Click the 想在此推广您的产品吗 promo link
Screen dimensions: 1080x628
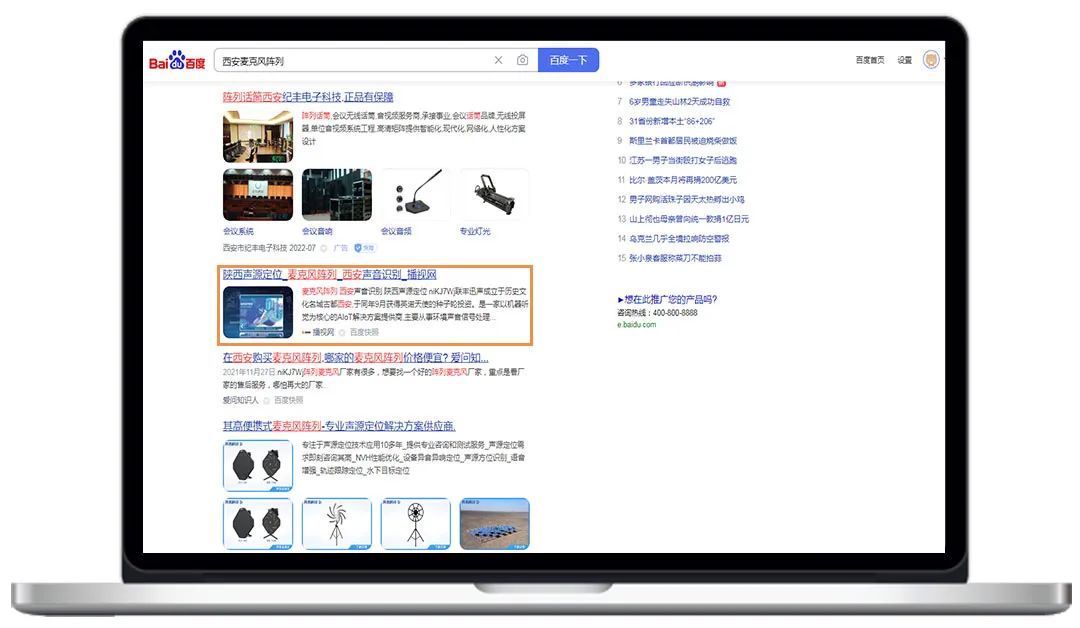click(667, 299)
